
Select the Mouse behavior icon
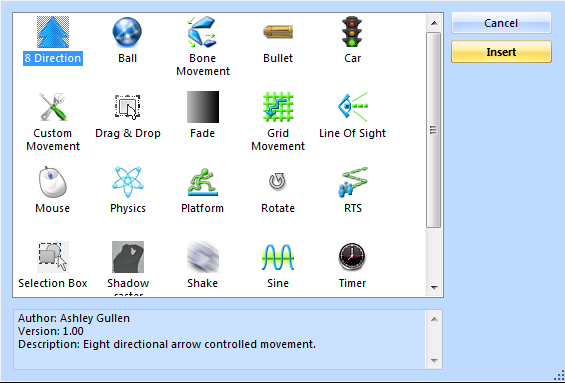pos(53,182)
